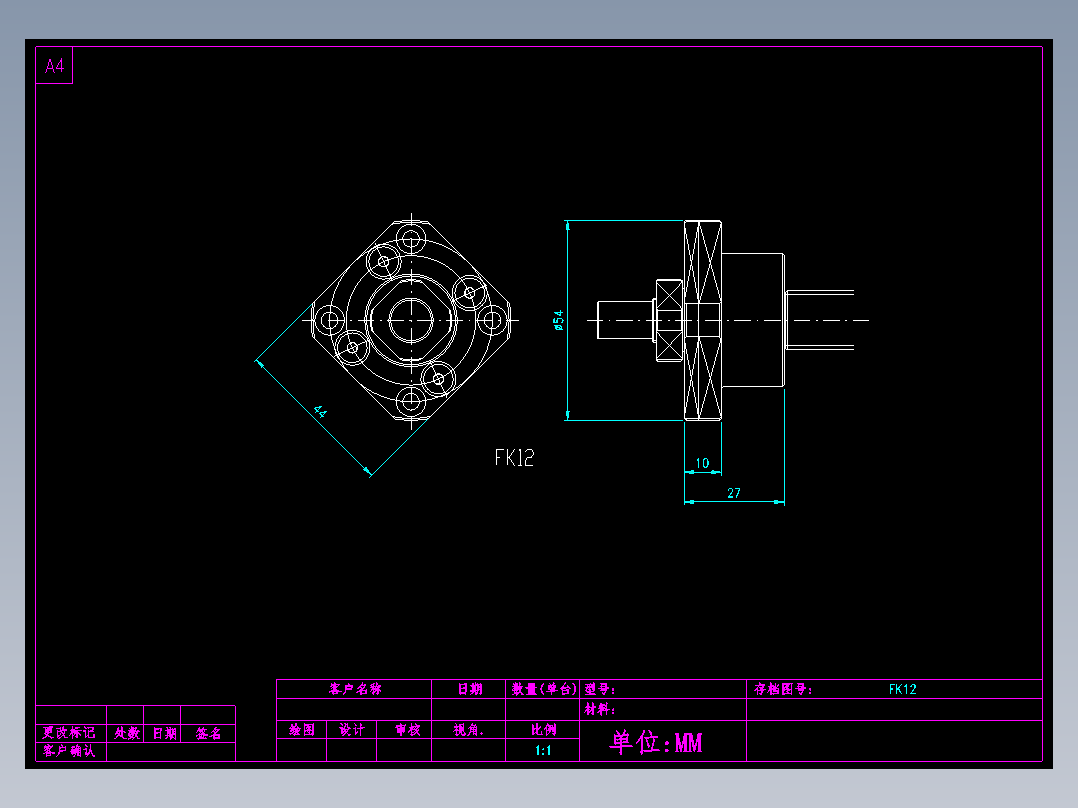
Task: Click the 存档图号: field label
Action: [783, 689]
